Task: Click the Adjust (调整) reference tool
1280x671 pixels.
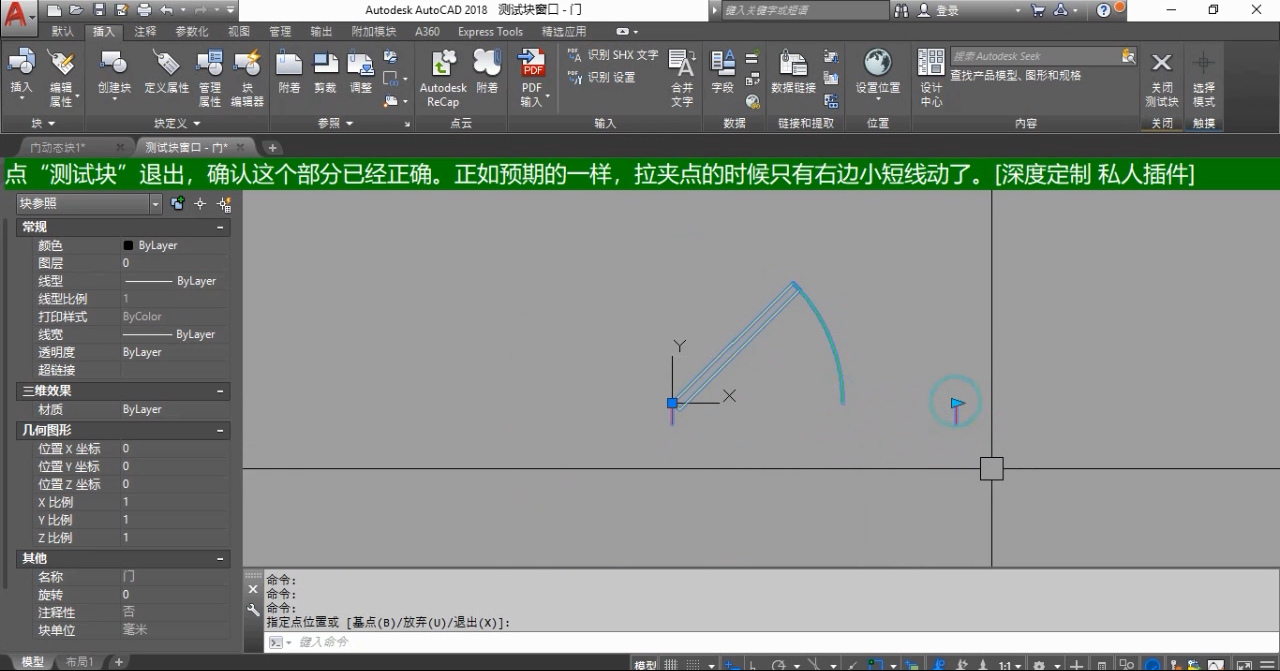Action: (361, 72)
